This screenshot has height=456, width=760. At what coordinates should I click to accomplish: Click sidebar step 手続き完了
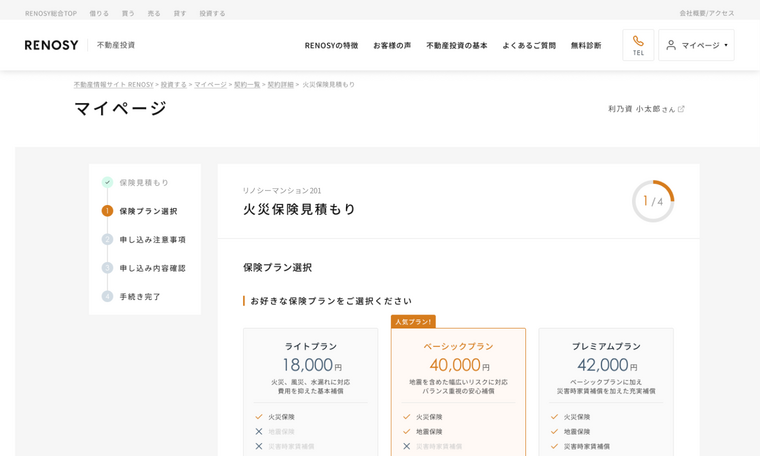pyautogui.click(x=140, y=297)
